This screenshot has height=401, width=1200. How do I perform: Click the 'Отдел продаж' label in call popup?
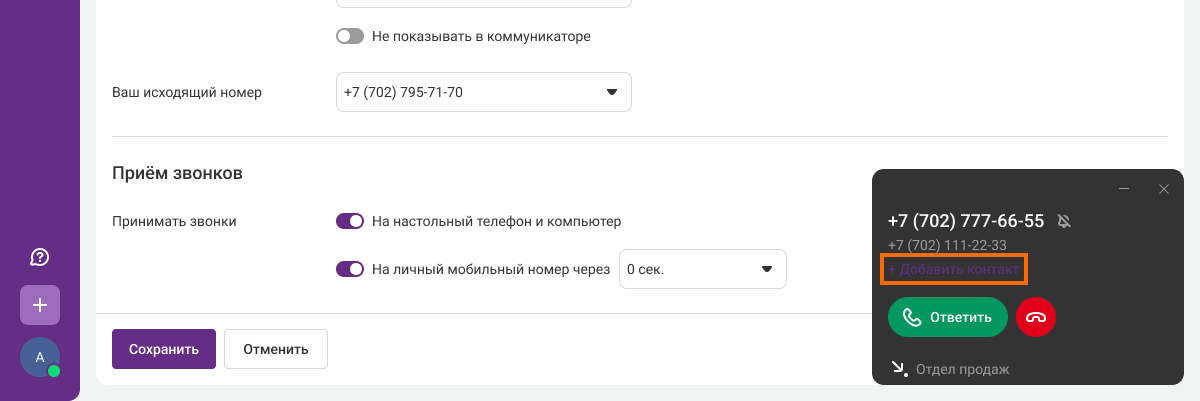(x=962, y=369)
